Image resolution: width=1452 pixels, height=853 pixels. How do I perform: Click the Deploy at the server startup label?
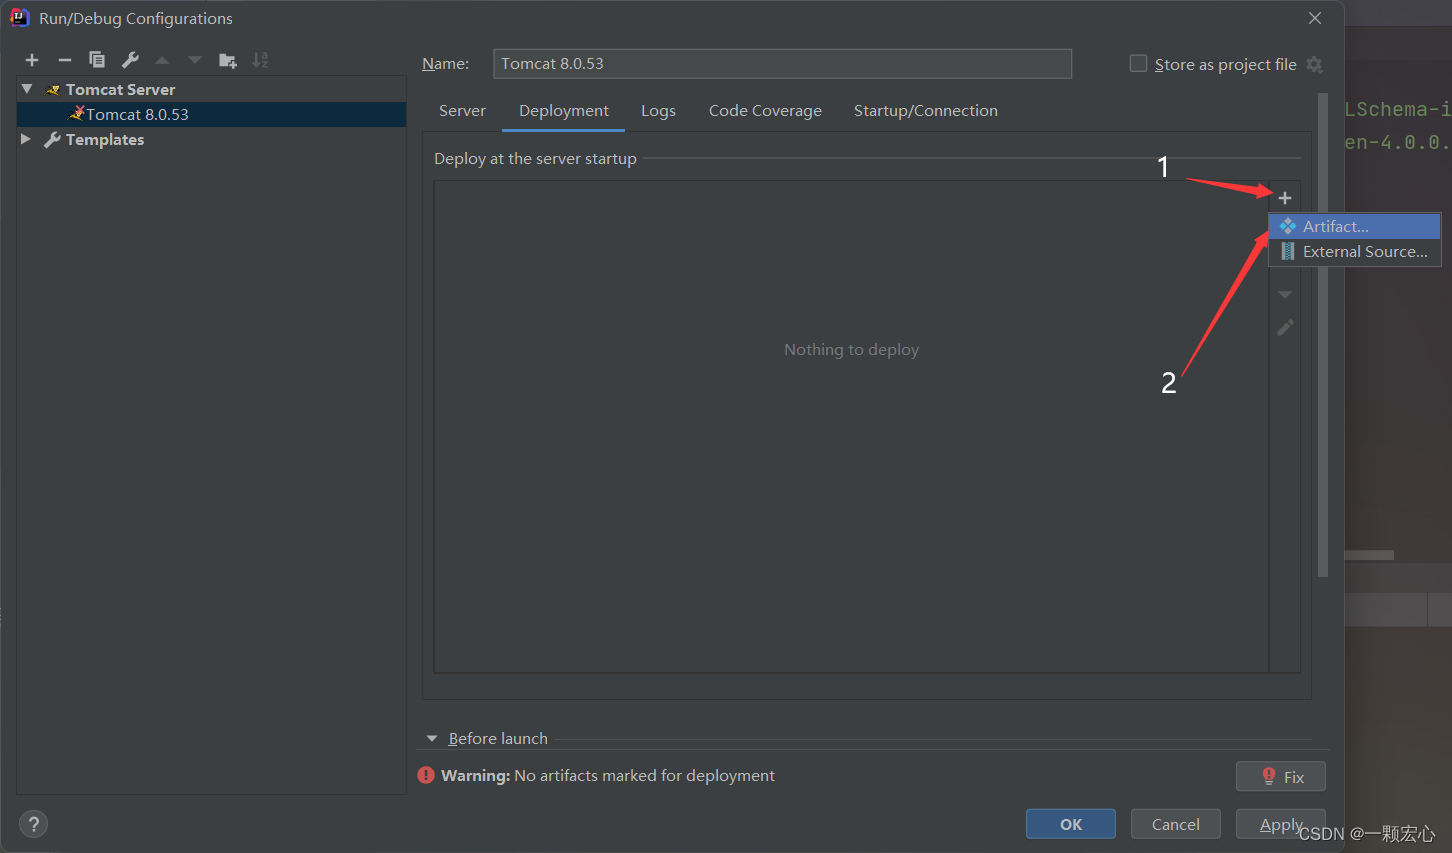pyautogui.click(x=535, y=158)
